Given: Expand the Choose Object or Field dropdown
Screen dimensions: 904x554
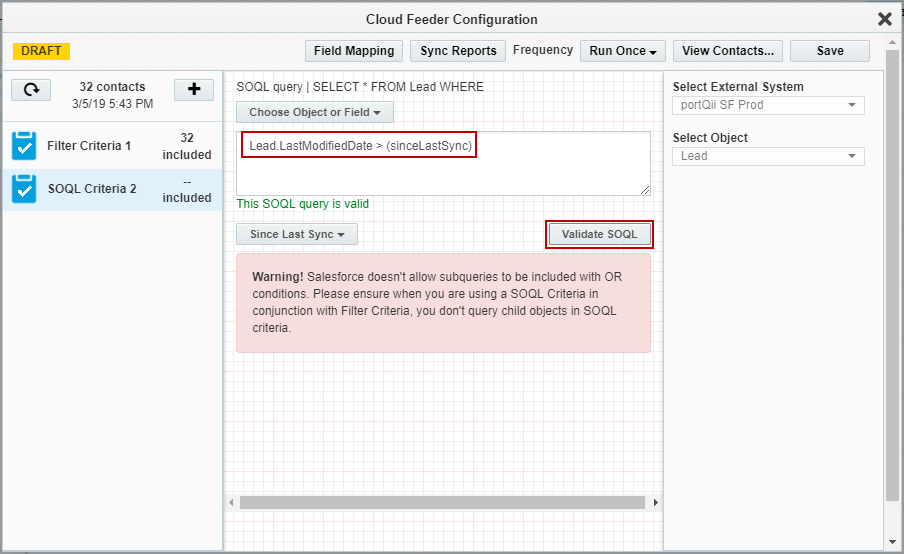Looking at the screenshot, I should (315, 112).
